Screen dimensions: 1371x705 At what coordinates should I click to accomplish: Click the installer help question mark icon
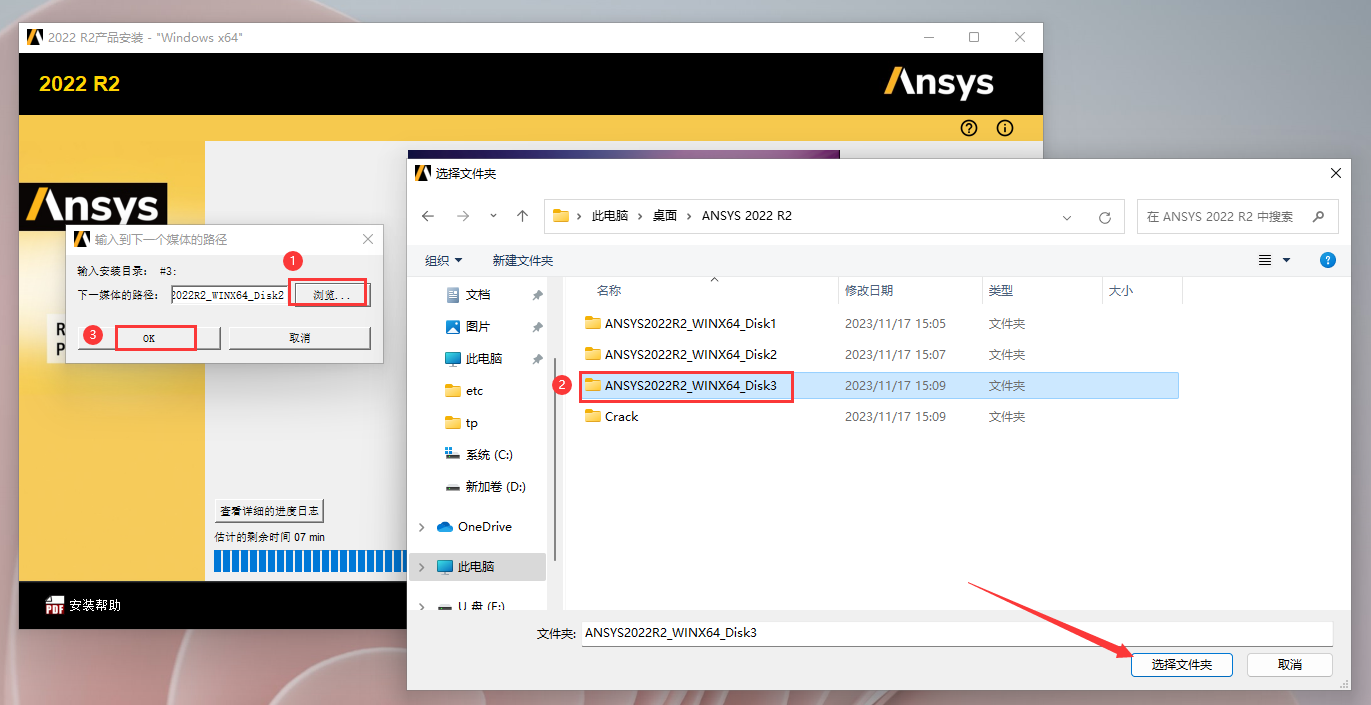pyautogui.click(x=968, y=128)
